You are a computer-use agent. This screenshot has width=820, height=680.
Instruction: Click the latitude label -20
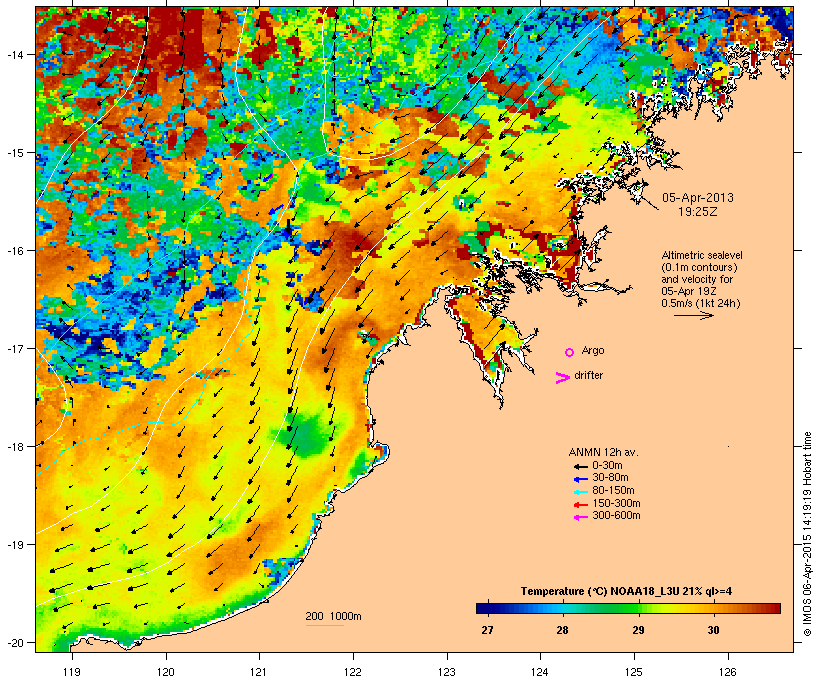coord(14,642)
